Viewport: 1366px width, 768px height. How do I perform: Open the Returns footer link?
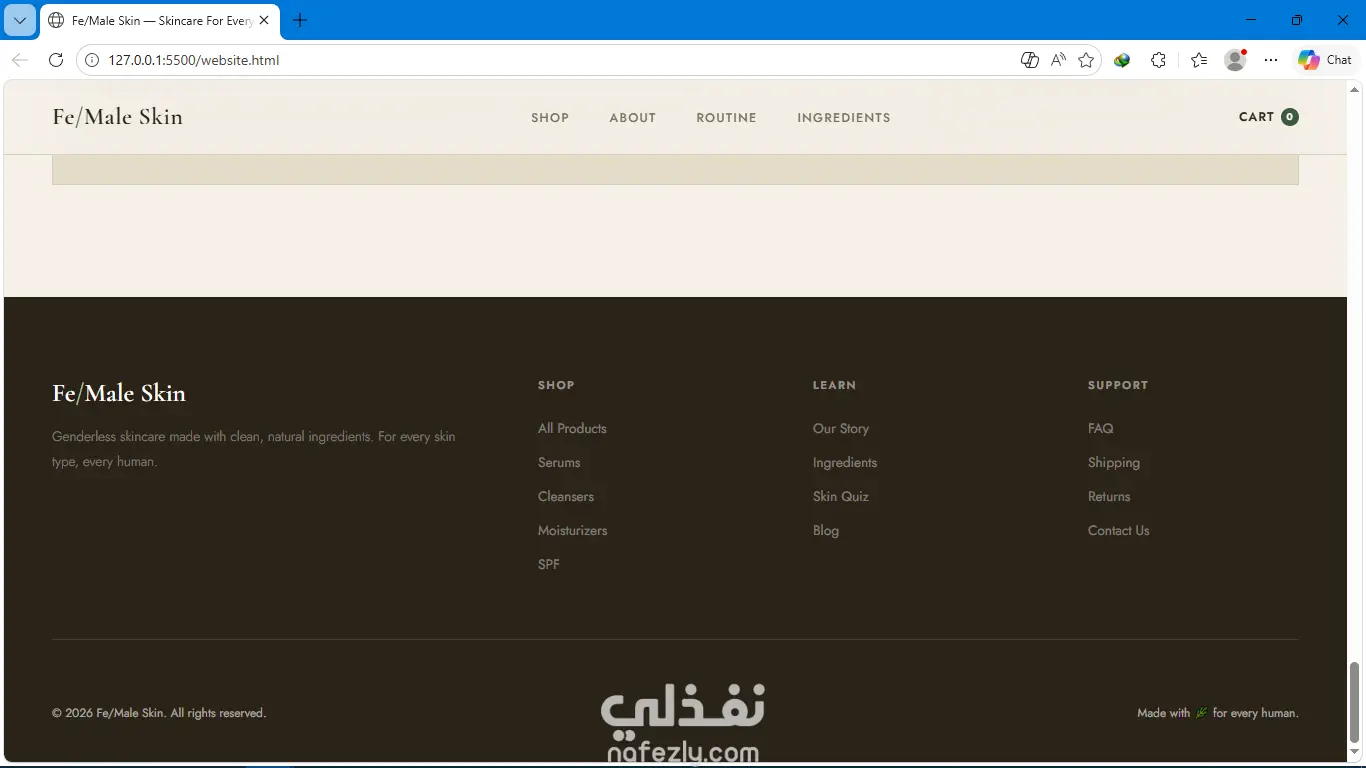click(1109, 496)
